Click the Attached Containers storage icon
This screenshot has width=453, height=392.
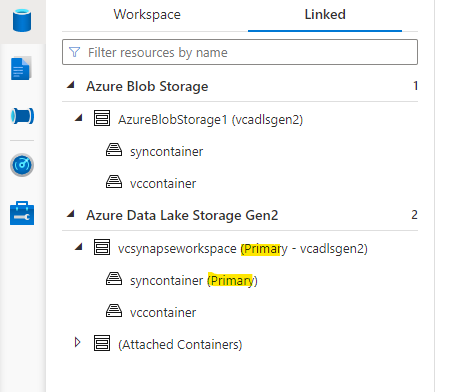pyautogui.click(x=102, y=343)
